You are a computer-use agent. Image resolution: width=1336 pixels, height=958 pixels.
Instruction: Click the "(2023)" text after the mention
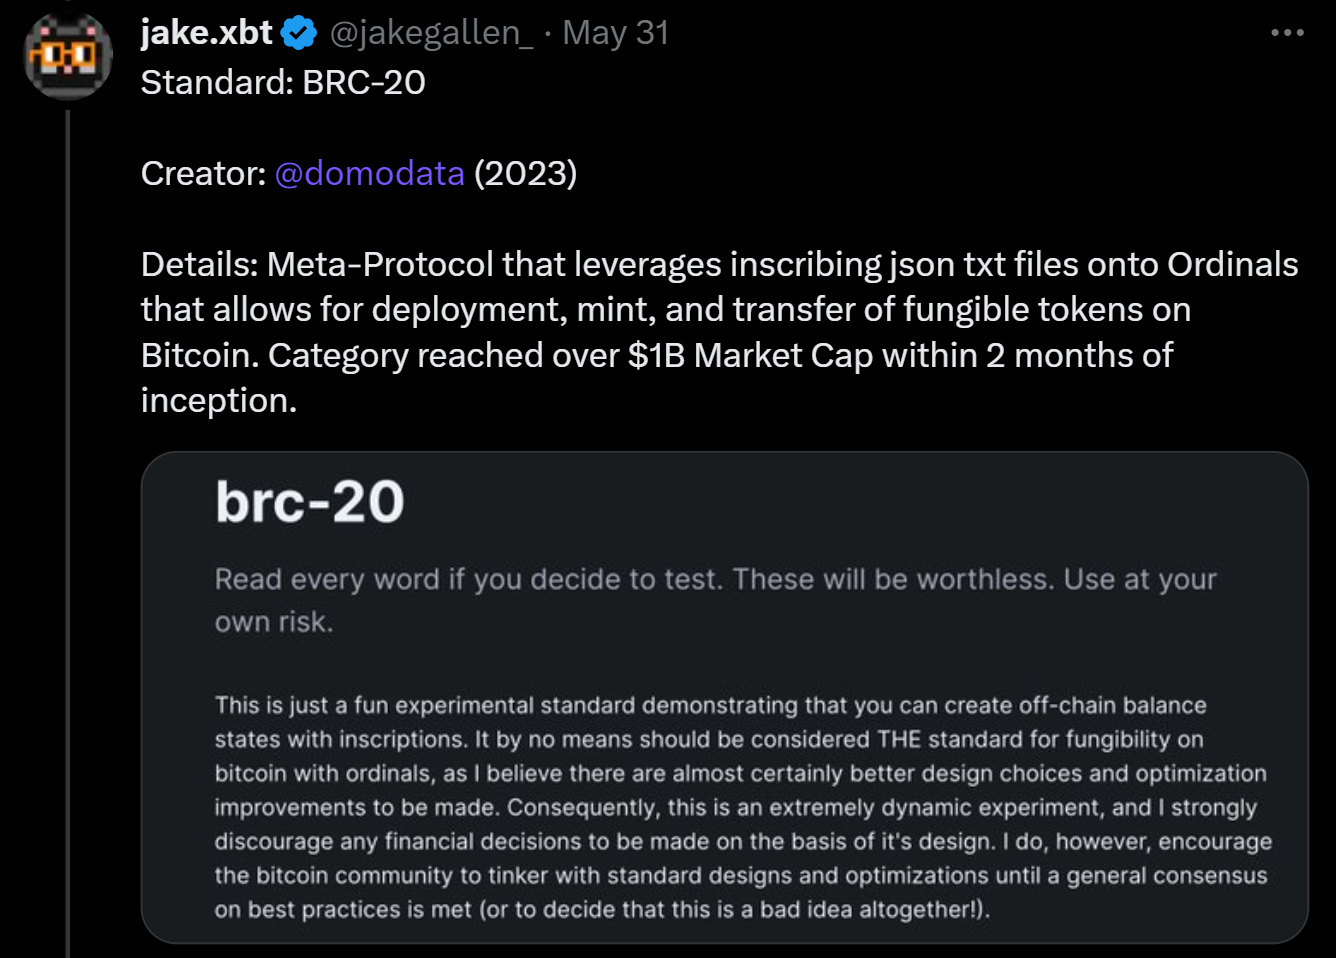[x=525, y=174]
